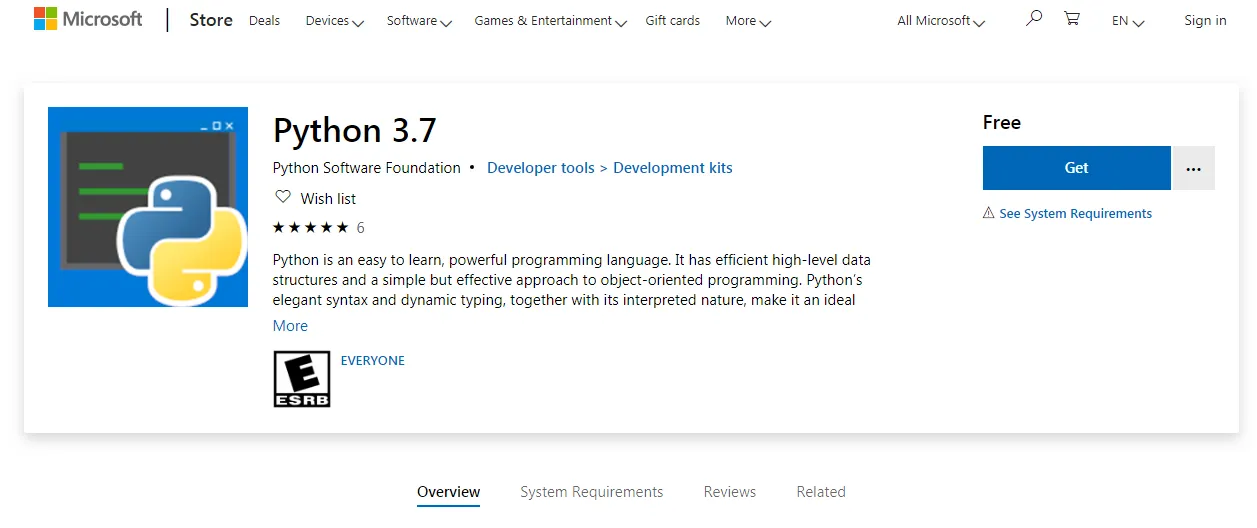Switch to the Reviews tab
This screenshot has height=528, width=1257.
pyautogui.click(x=730, y=492)
